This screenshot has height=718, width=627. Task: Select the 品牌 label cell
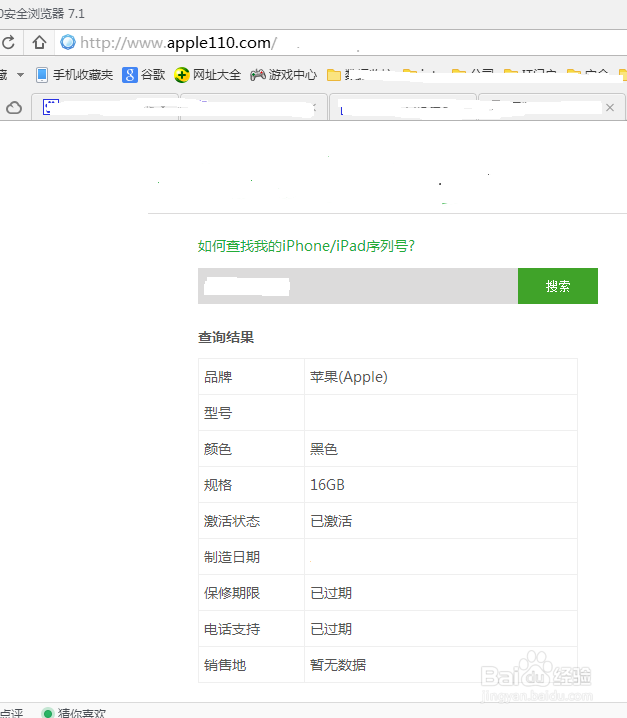251,377
